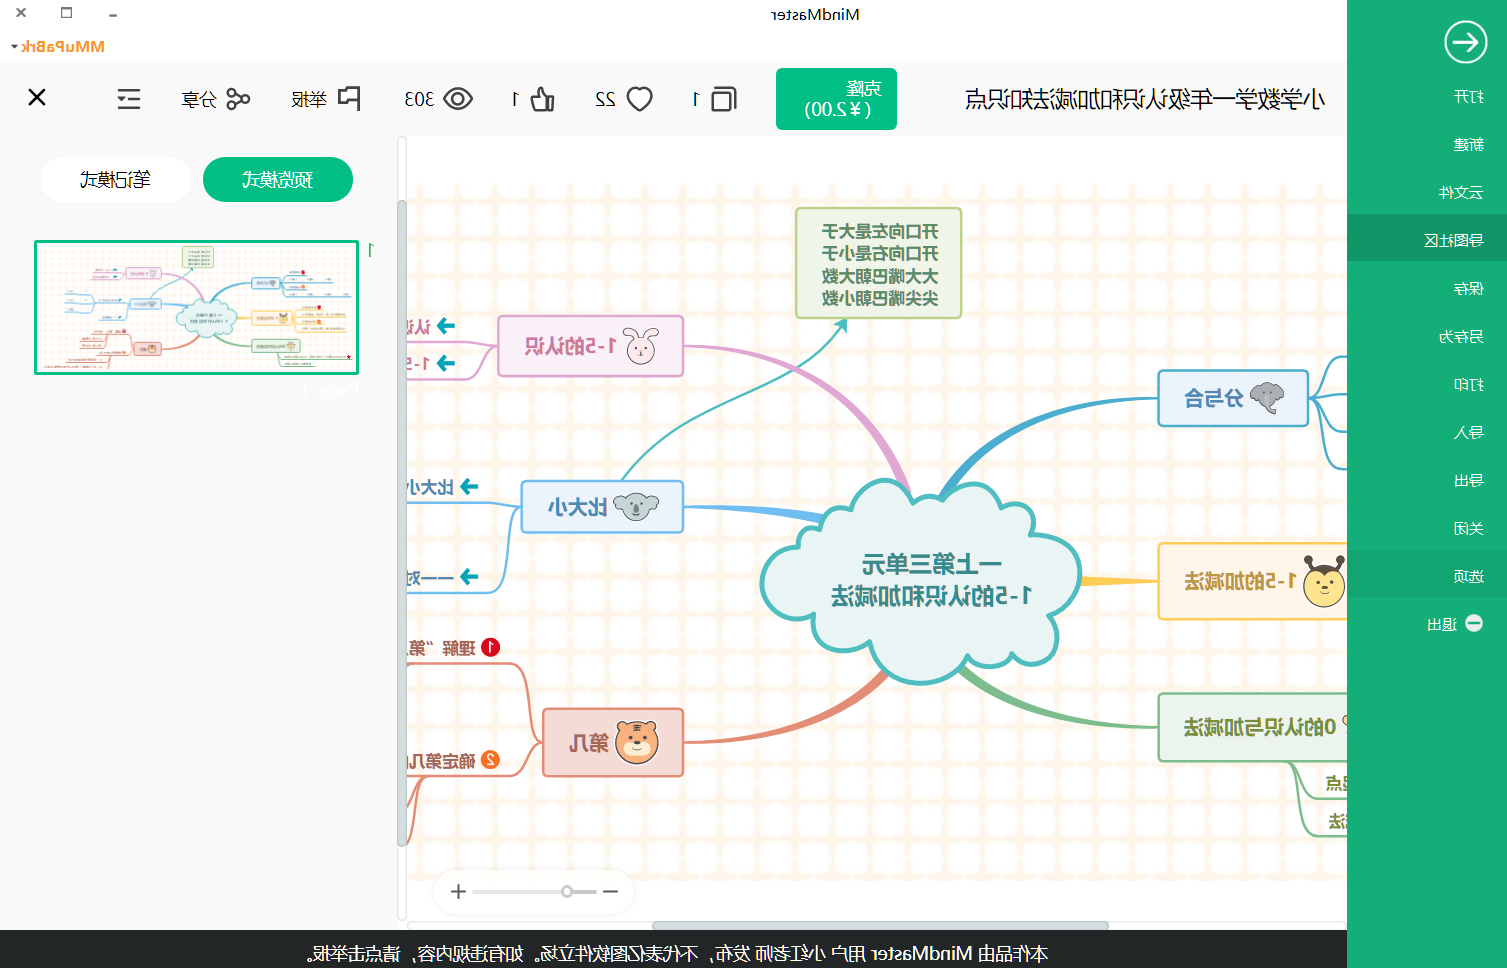Click the 退出 exit icon
This screenshot has width=1507, height=968.
coord(1474,624)
